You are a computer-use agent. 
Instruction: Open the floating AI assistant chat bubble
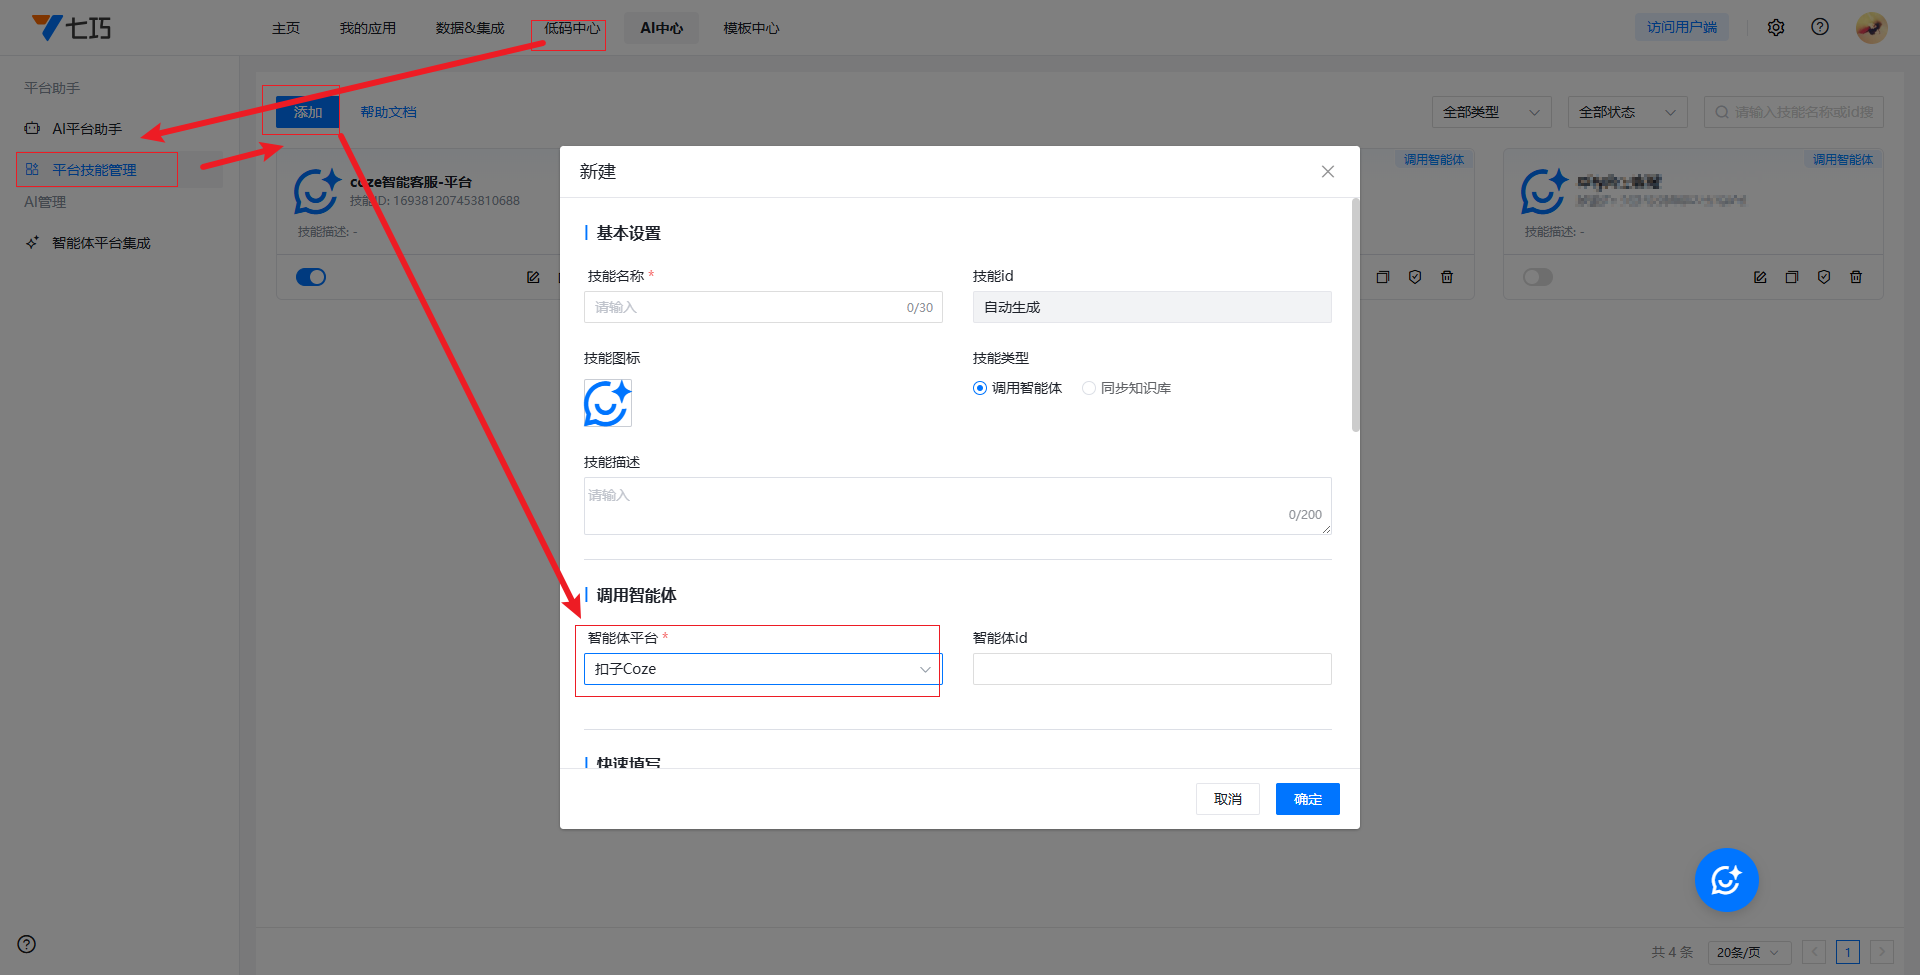(1726, 880)
